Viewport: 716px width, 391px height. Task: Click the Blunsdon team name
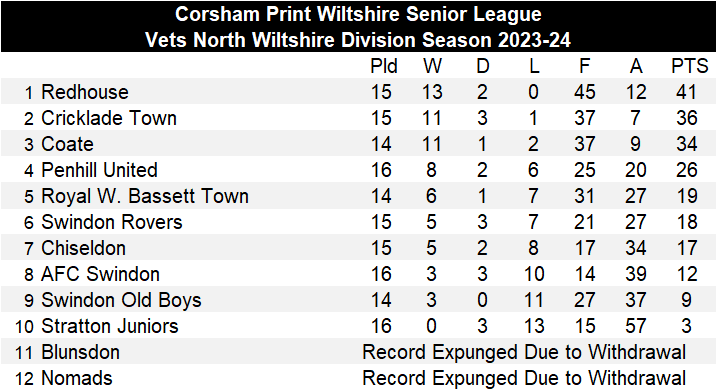click(81, 353)
